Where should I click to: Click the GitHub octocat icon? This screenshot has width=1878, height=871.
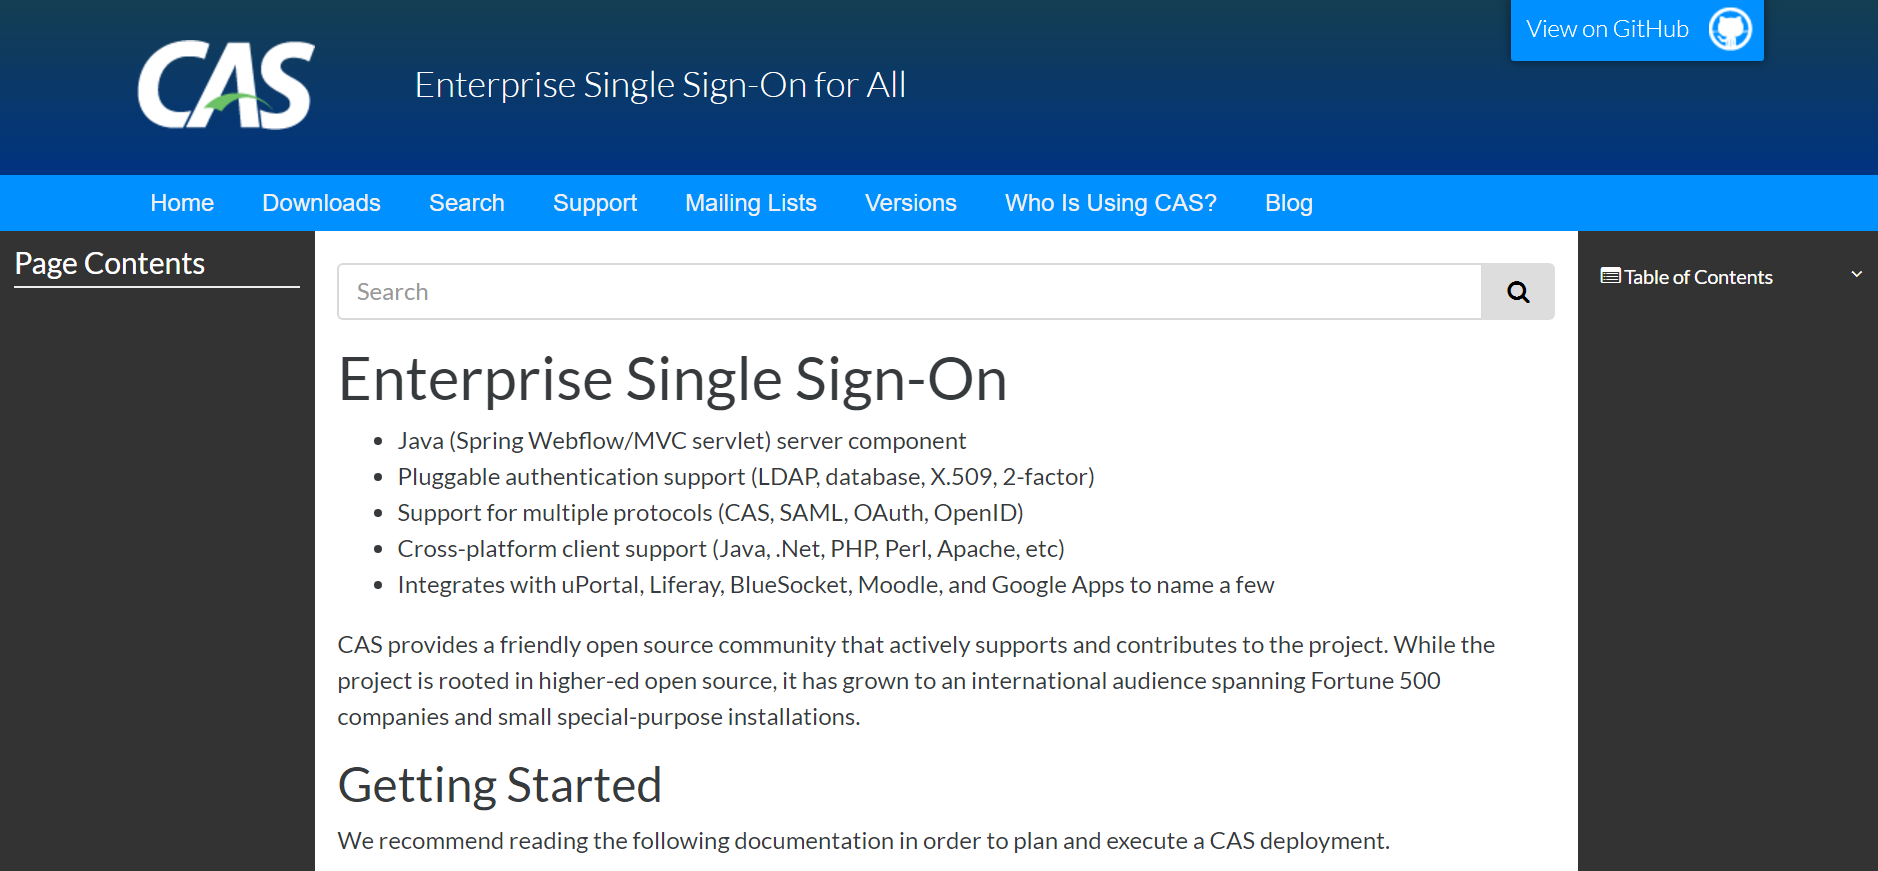tap(1730, 29)
